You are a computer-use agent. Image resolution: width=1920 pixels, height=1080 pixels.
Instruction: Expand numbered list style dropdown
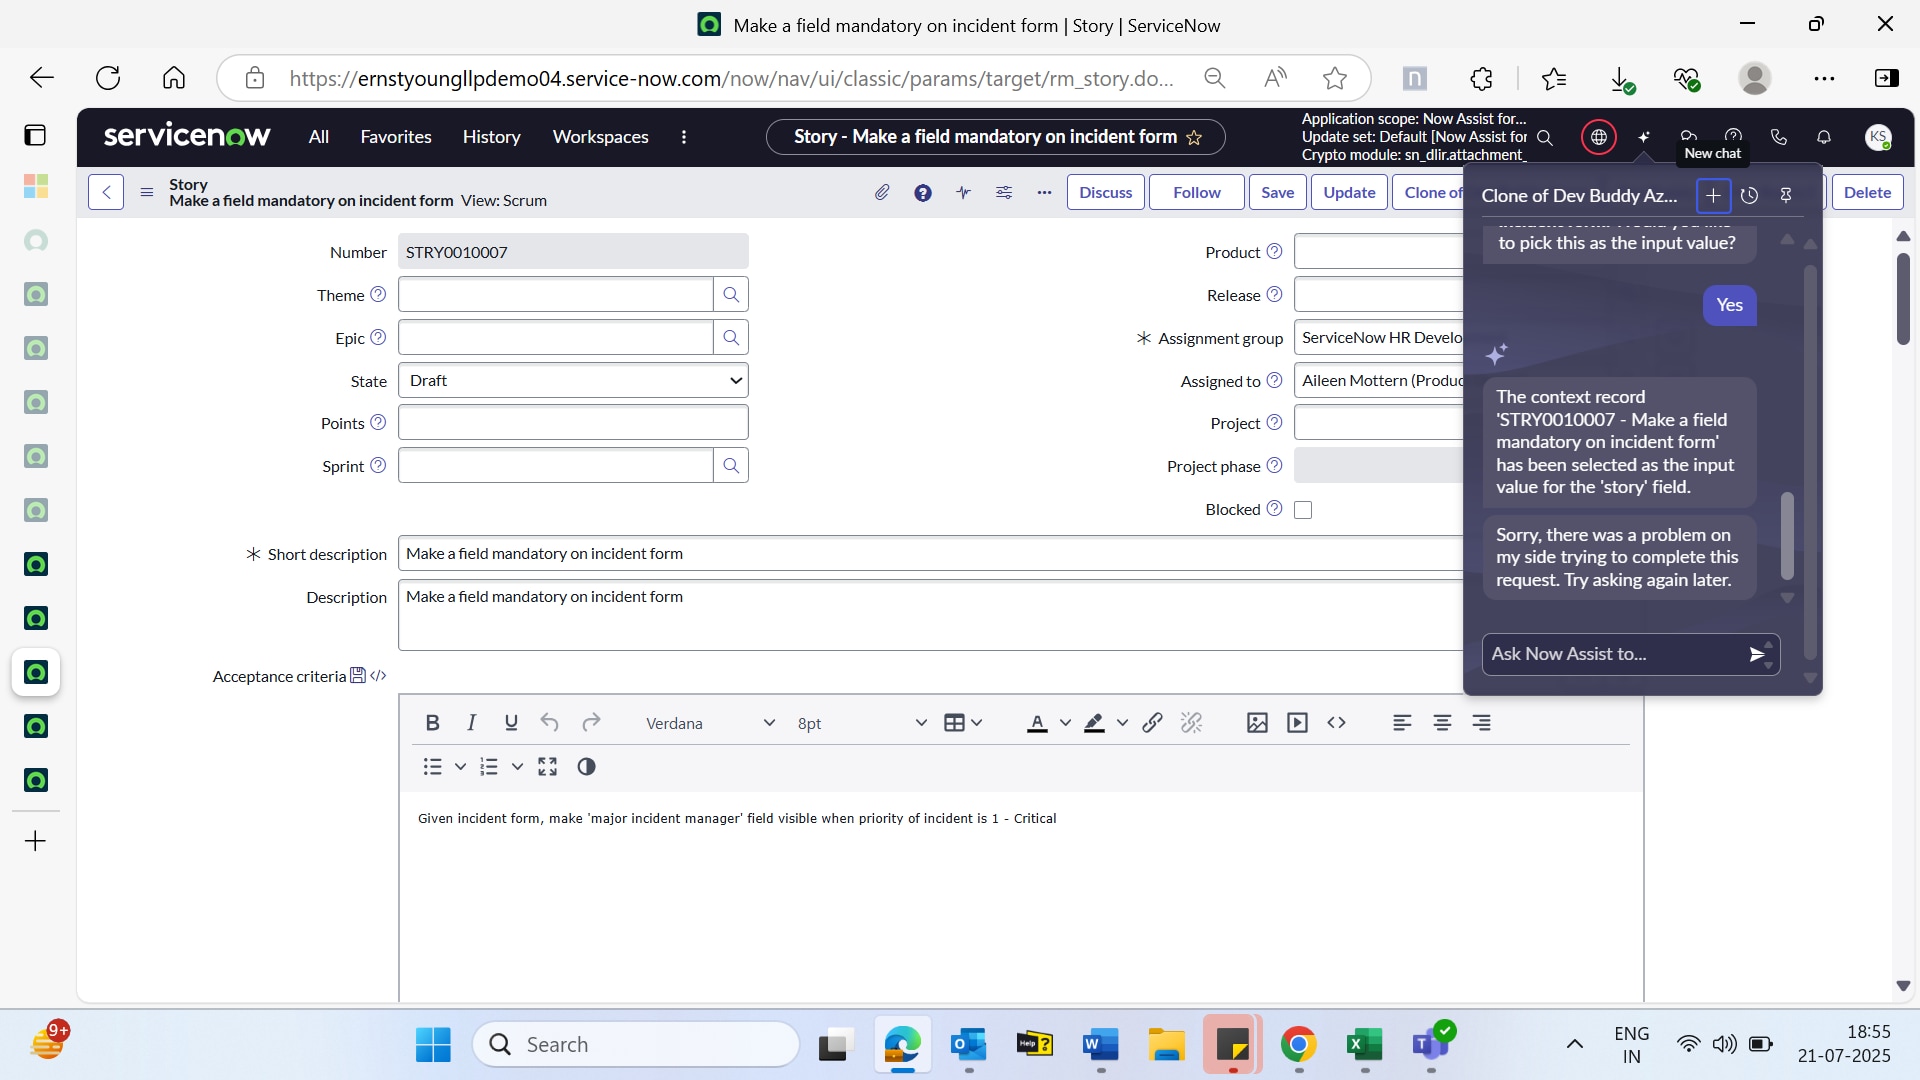coord(517,767)
